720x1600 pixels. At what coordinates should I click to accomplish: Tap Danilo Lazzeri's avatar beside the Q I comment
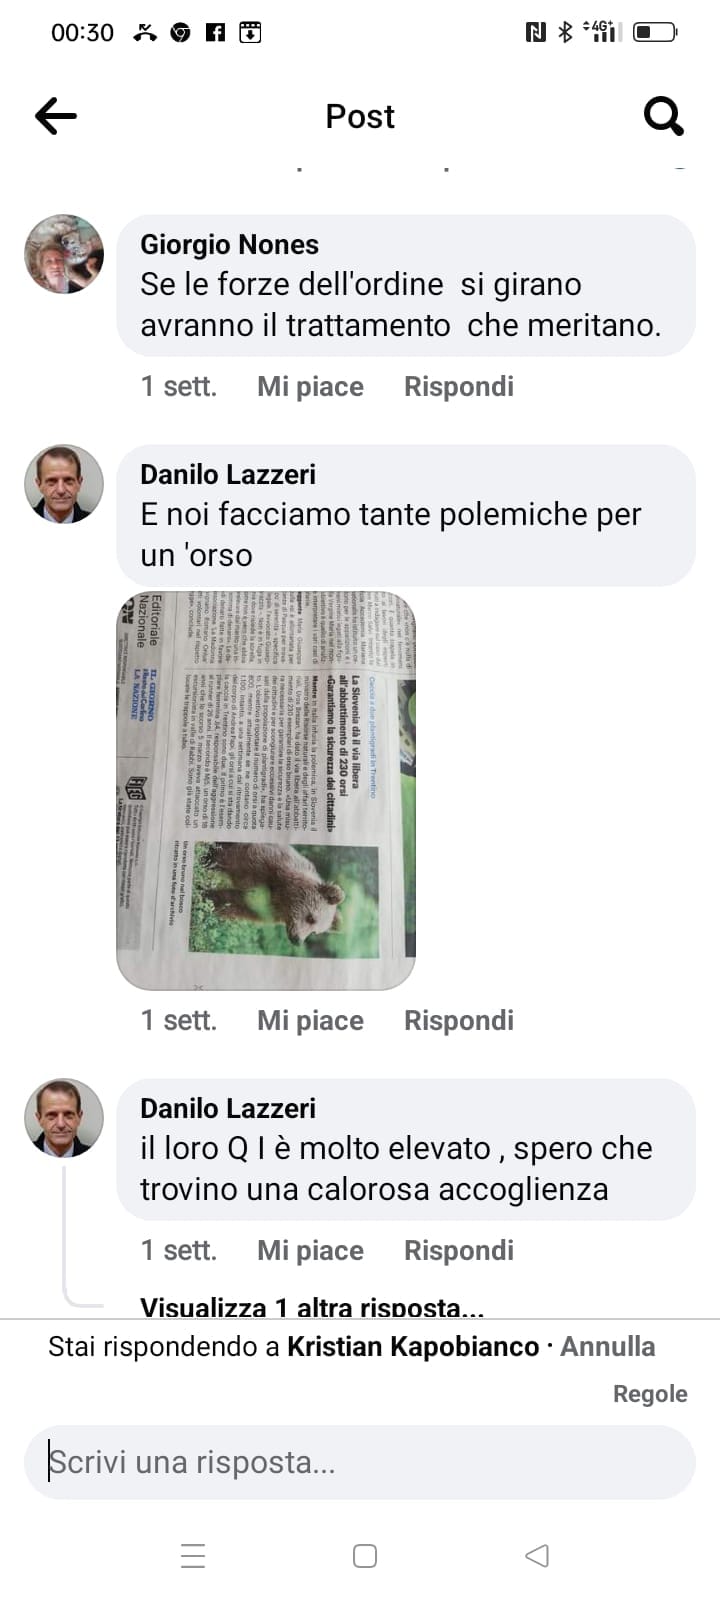tap(64, 1118)
